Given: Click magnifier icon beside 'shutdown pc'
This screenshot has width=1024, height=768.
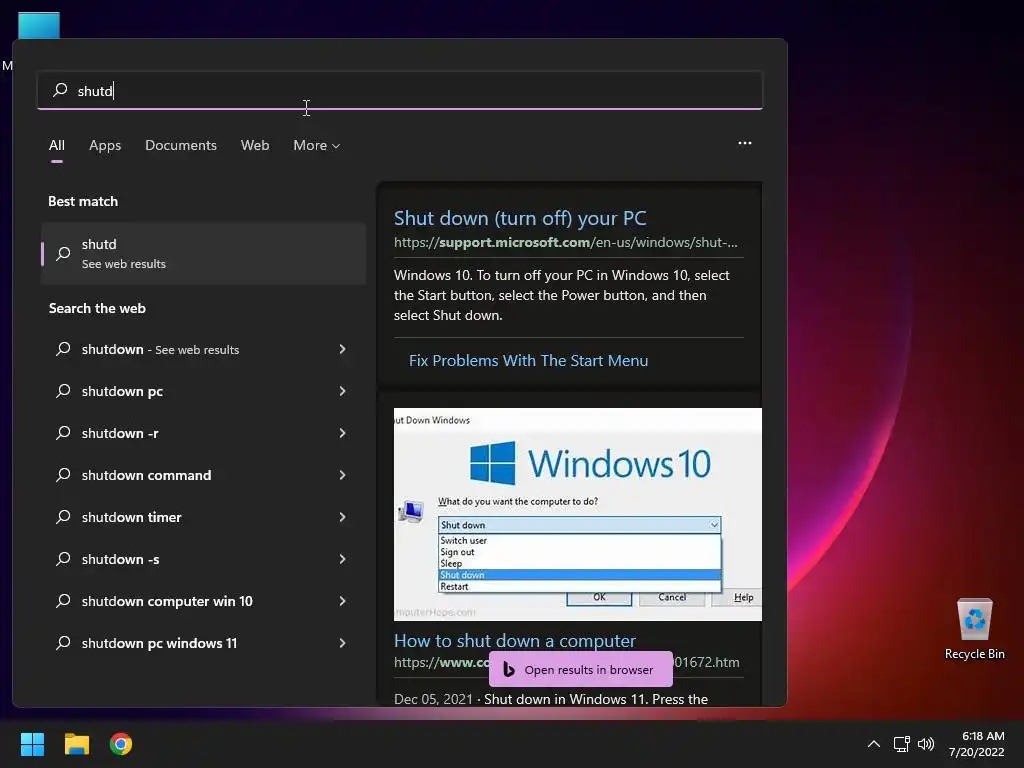Looking at the screenshot, I should pos(63,391).
